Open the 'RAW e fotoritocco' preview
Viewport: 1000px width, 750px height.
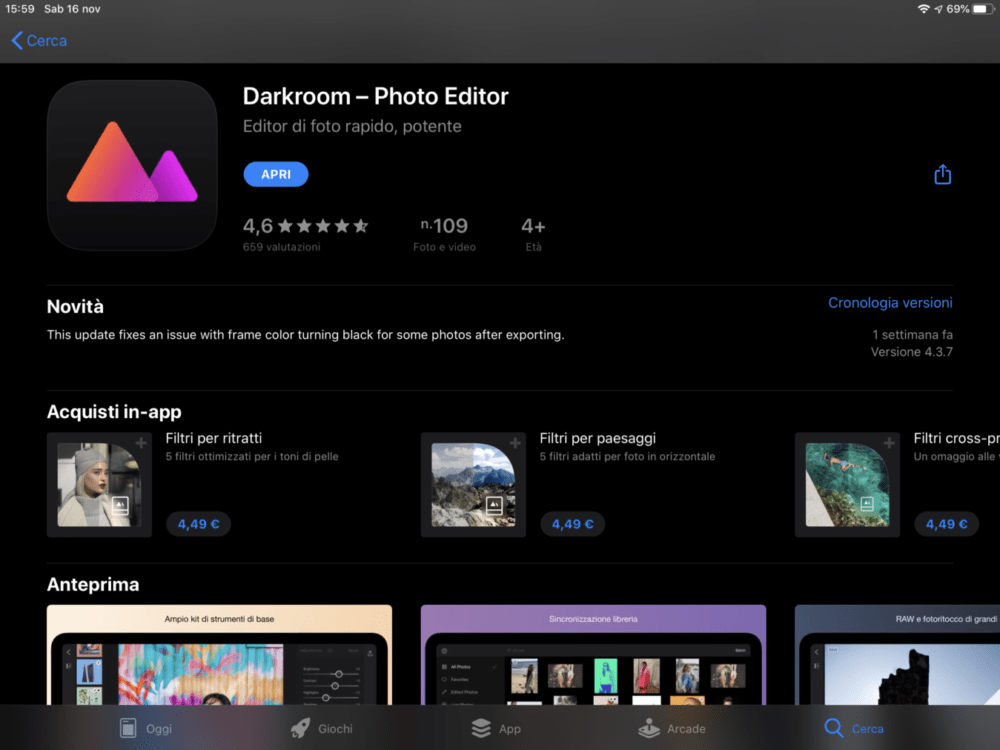[x=897, y=655]
